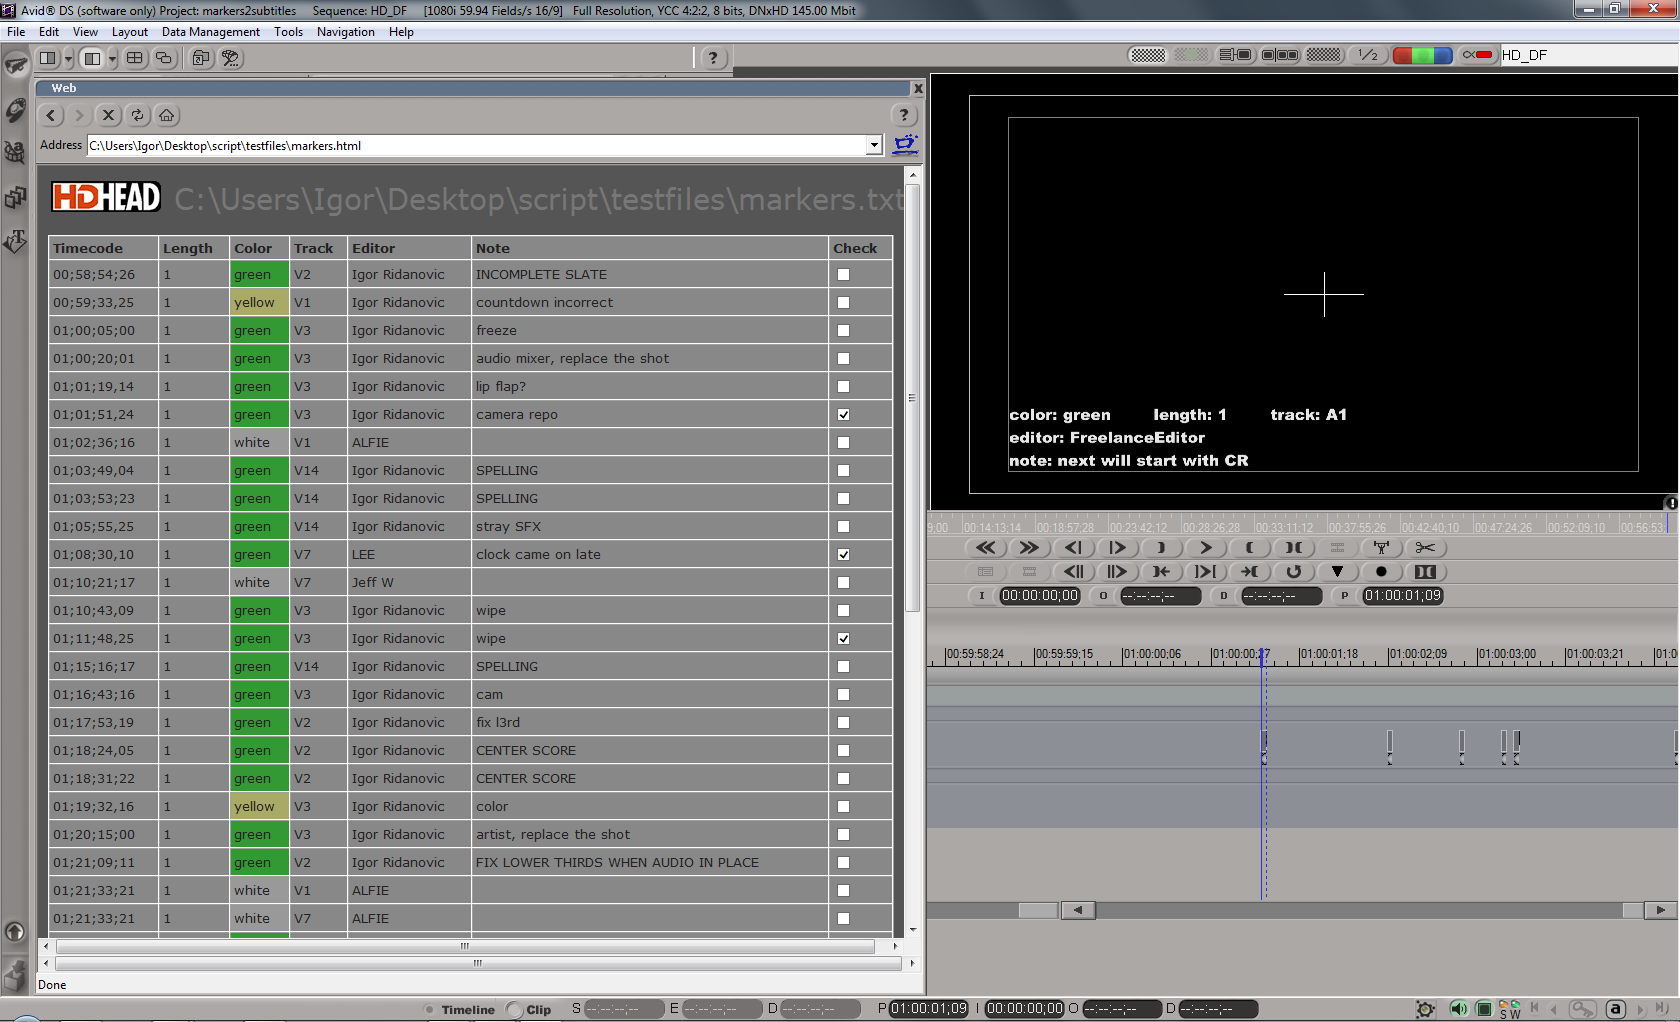Uncheck the camera repo row checkbox
Screen dimensions: 1680x1022
click(x=843, y=414)
